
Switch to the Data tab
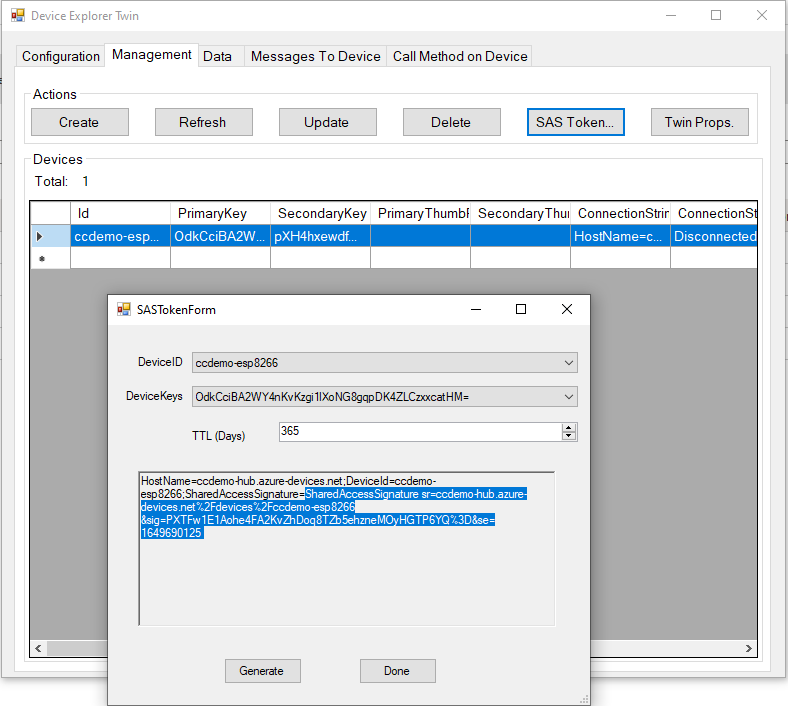coord(217,56)
